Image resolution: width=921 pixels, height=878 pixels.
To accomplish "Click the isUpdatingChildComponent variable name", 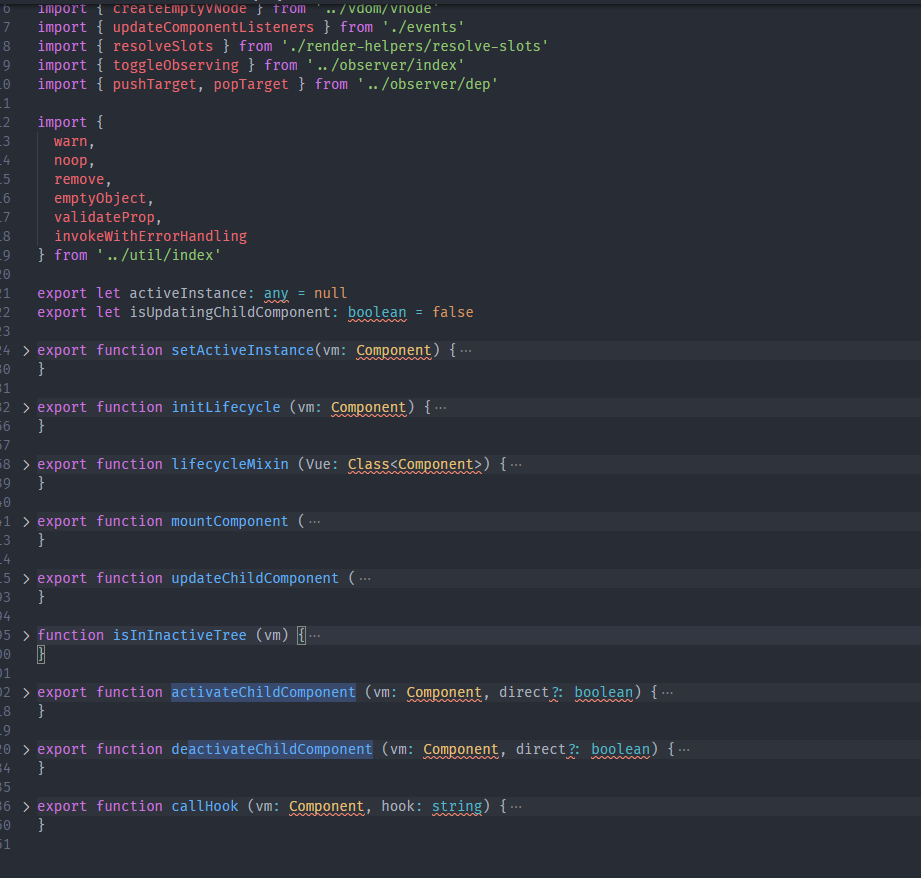I will 230,312.
